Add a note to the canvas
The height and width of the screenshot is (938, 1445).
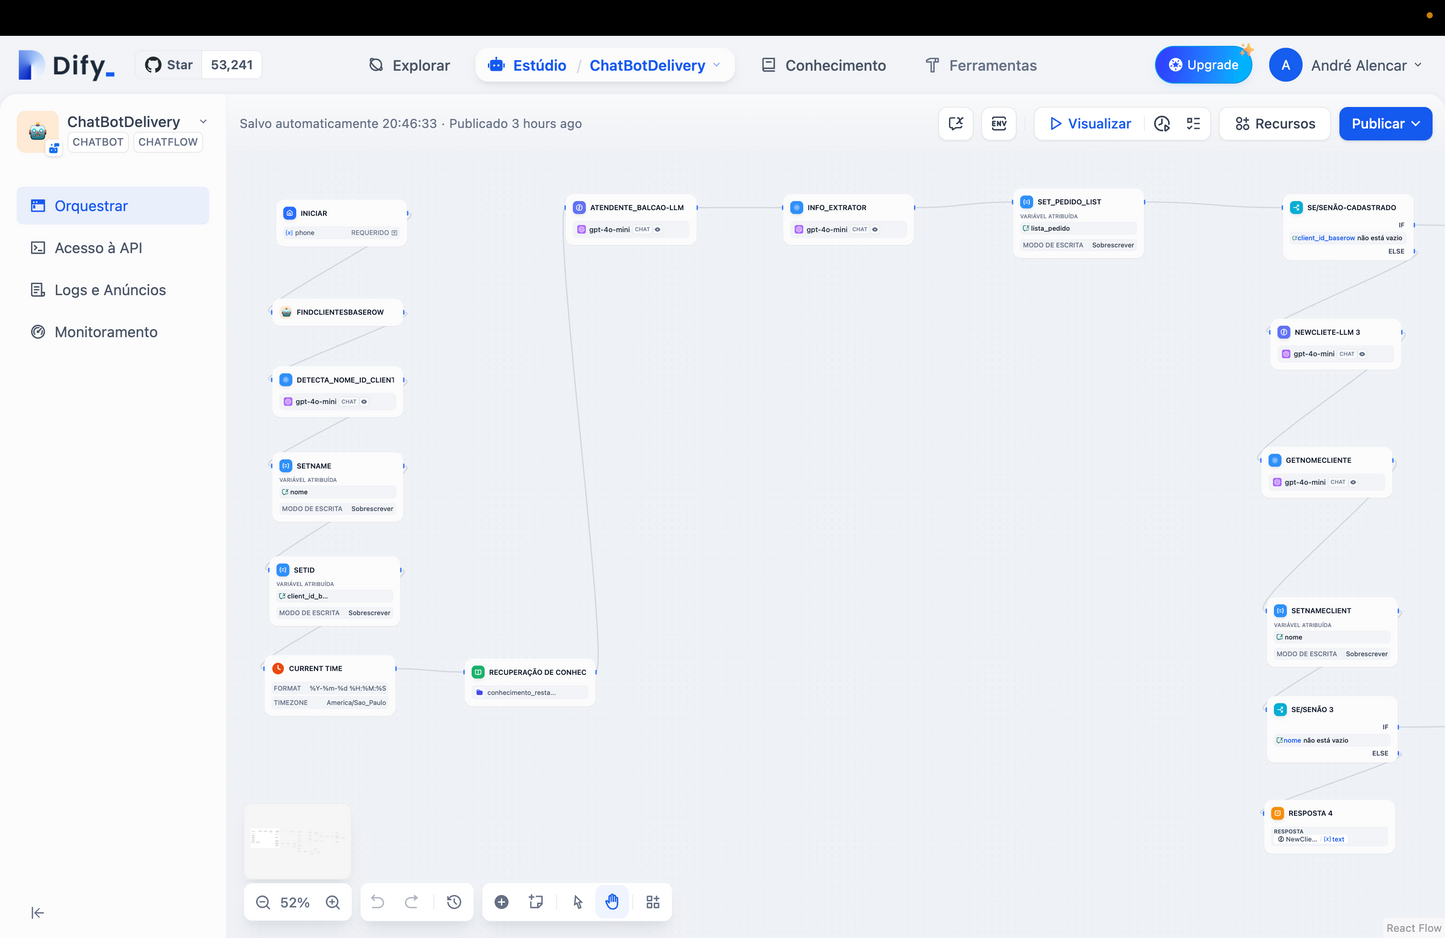coord(536,902)
